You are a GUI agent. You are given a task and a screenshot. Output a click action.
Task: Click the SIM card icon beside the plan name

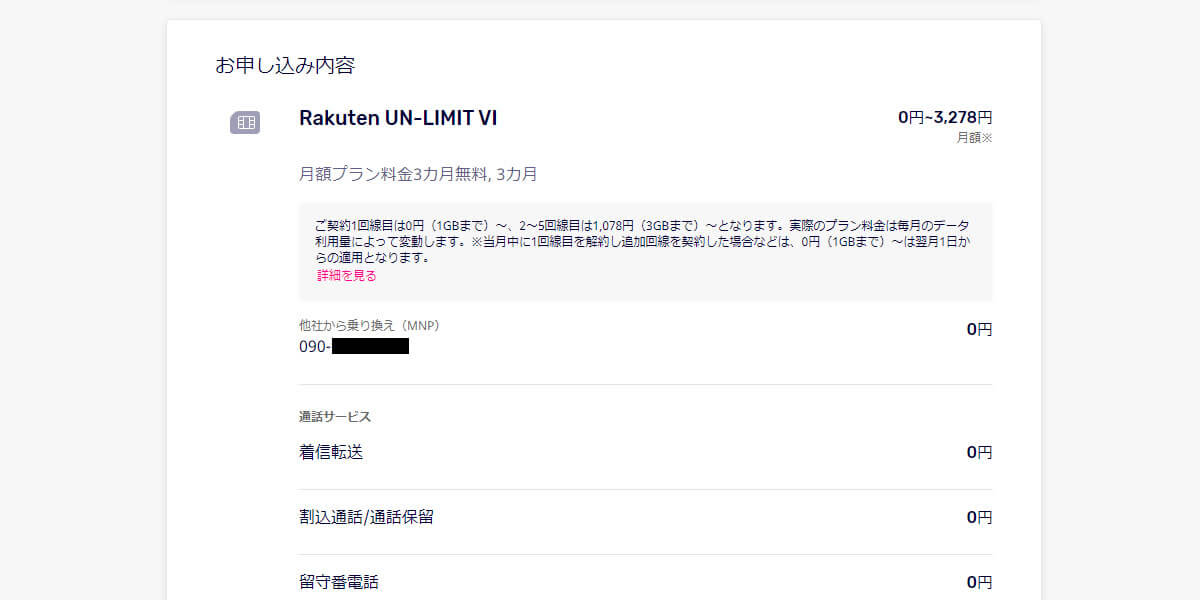pyautogui.click(x=245, y=123)
